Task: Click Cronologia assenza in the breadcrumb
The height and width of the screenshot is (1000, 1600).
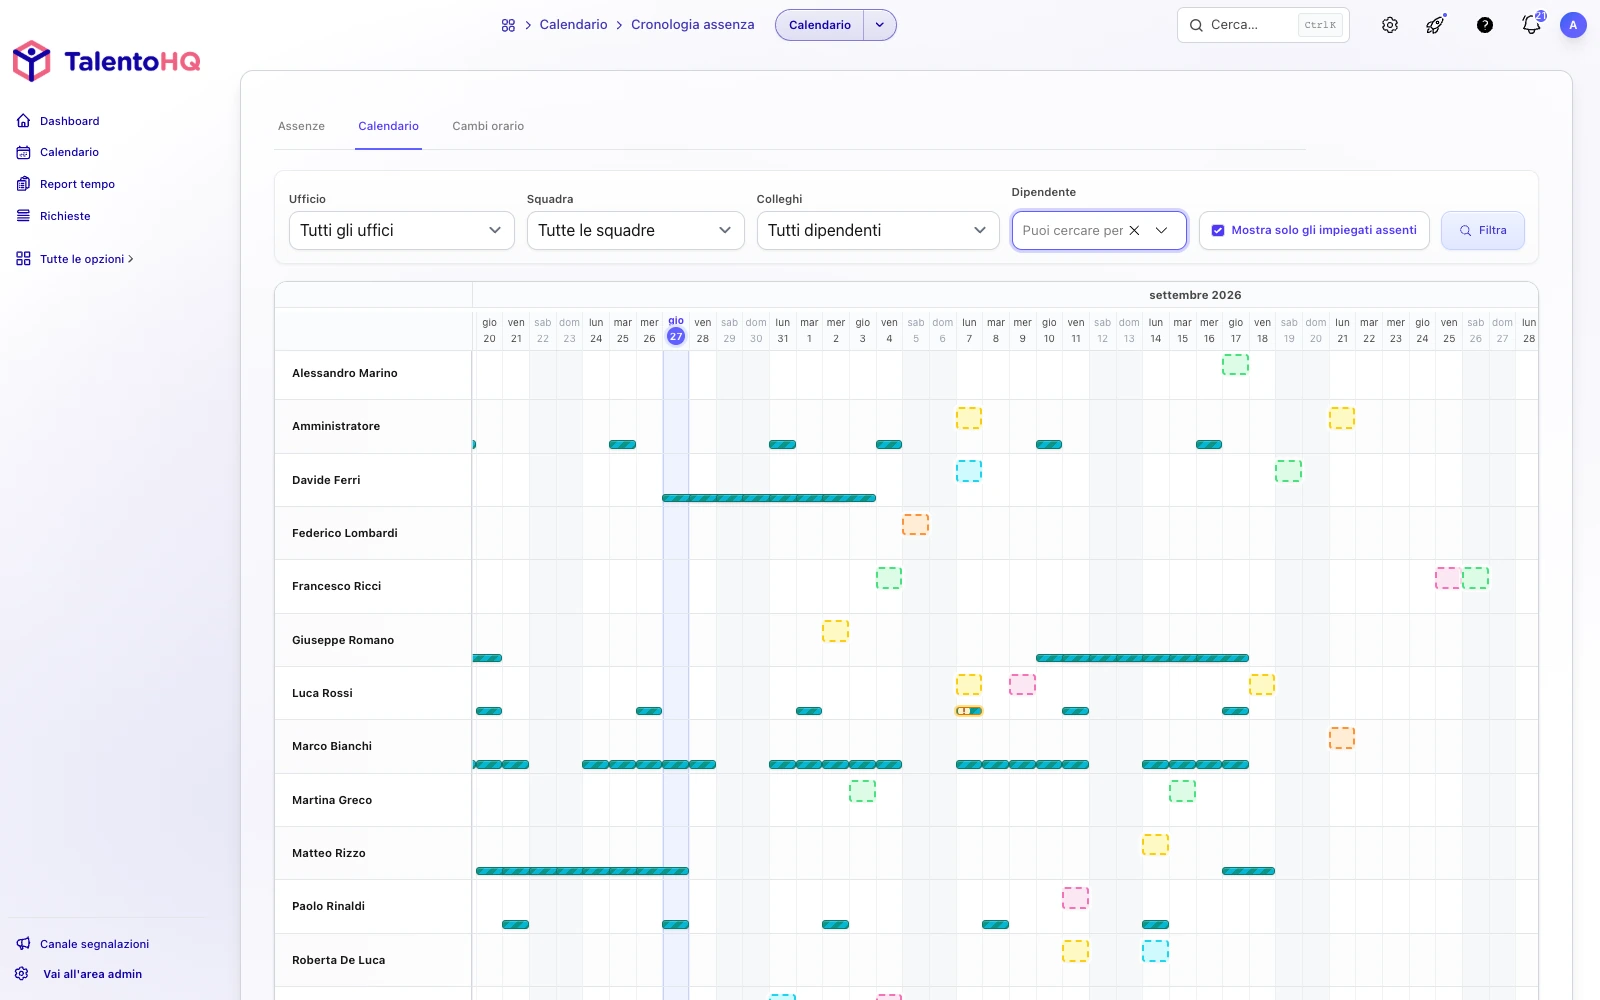Action: tap(693, 25)
